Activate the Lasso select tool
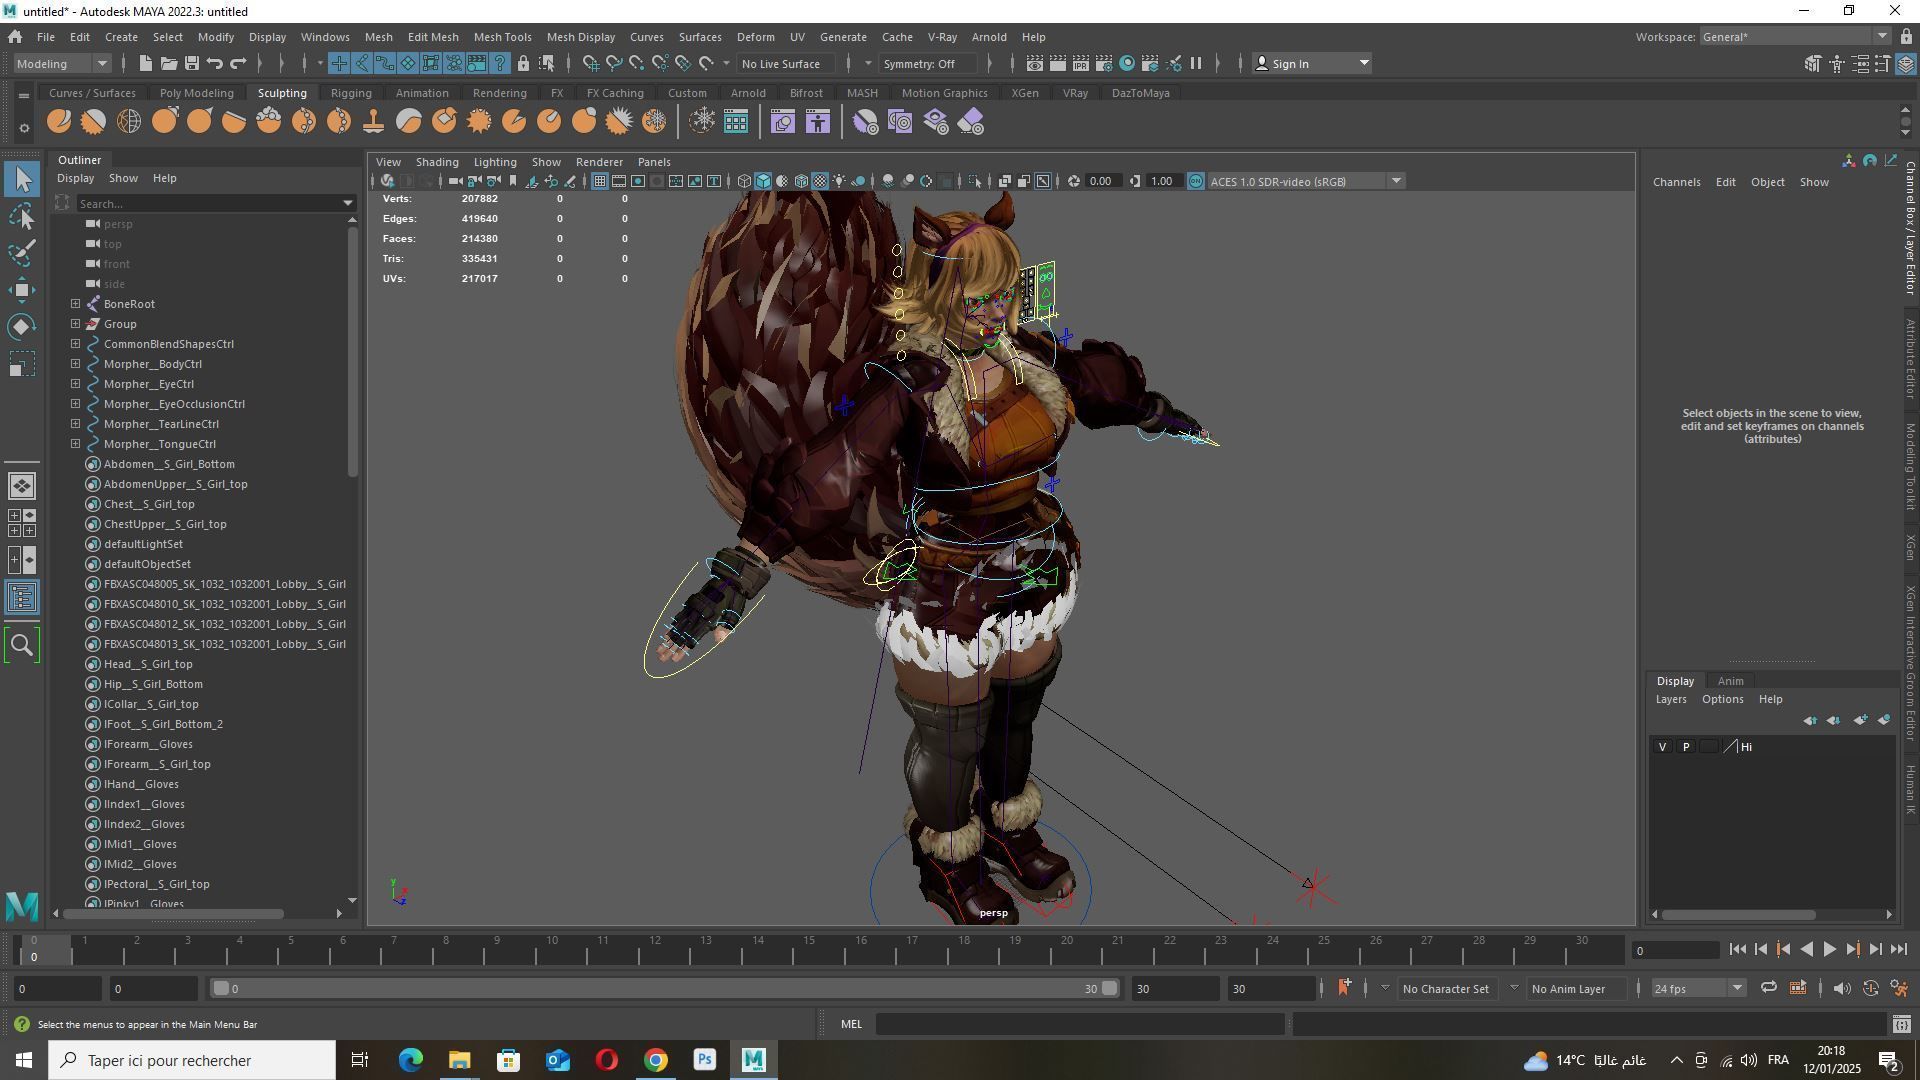Viewport: 1920px width, 1080px height. [22, 216]
